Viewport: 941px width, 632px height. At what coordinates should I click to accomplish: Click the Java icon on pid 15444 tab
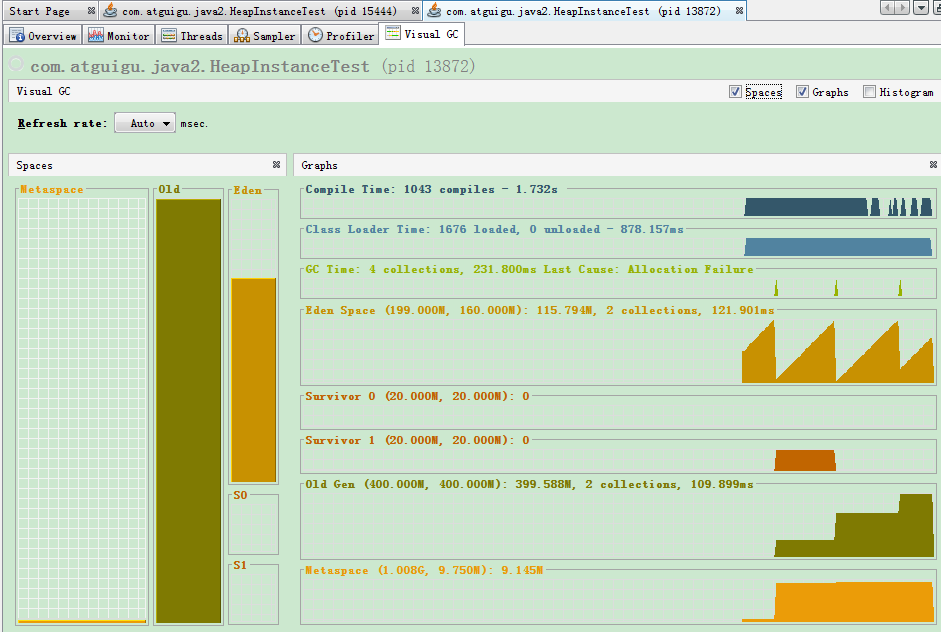pyautogui.click(x=110, y=10)
